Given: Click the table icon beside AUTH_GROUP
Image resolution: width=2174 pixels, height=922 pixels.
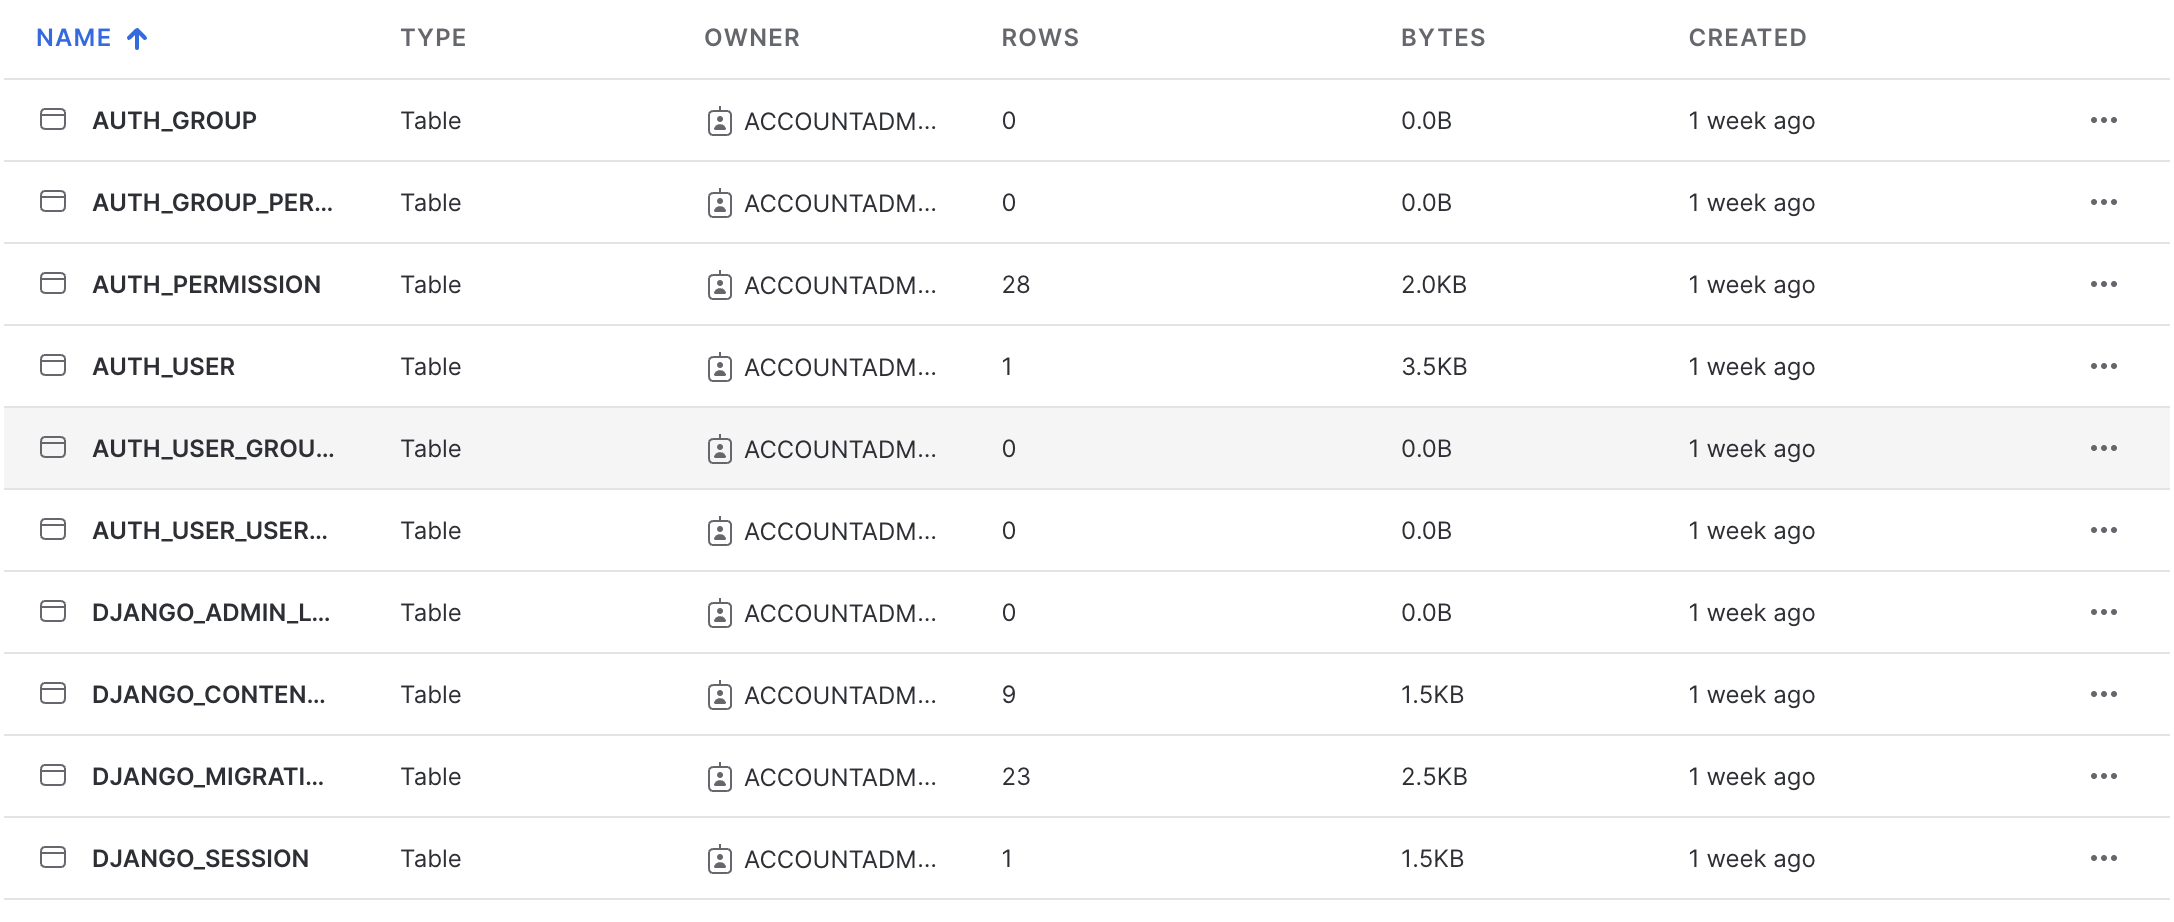Looking at the screenshot, I should (x=53, y=120).
